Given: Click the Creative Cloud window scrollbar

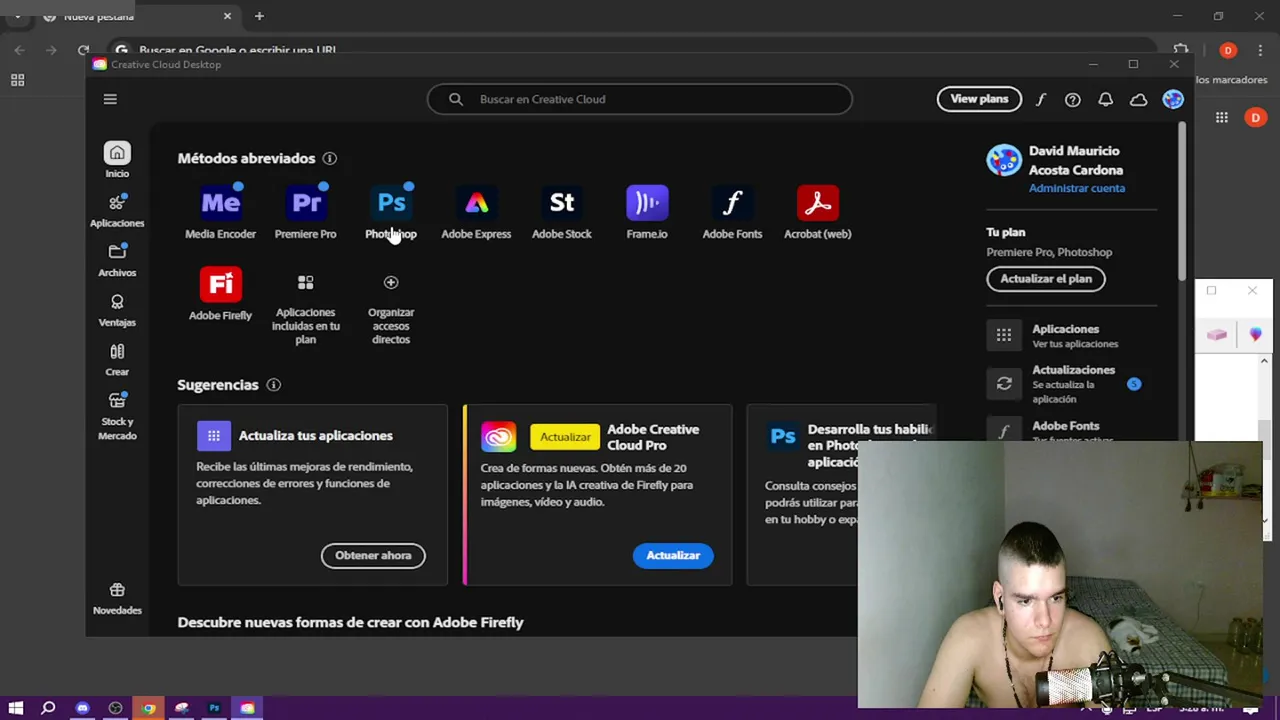Looking at the screenshot, I should click(x=1180, y=200).
